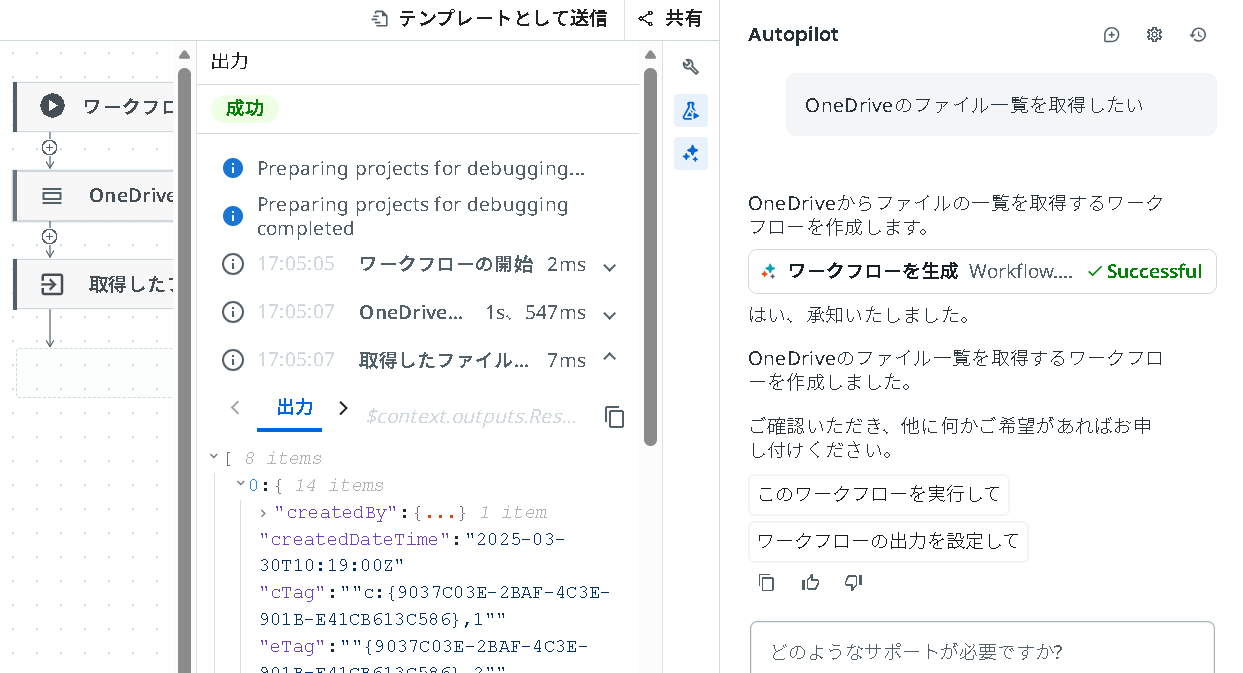Expand the createdBy object
This screenshot has width=1243, height=673.
263,512
